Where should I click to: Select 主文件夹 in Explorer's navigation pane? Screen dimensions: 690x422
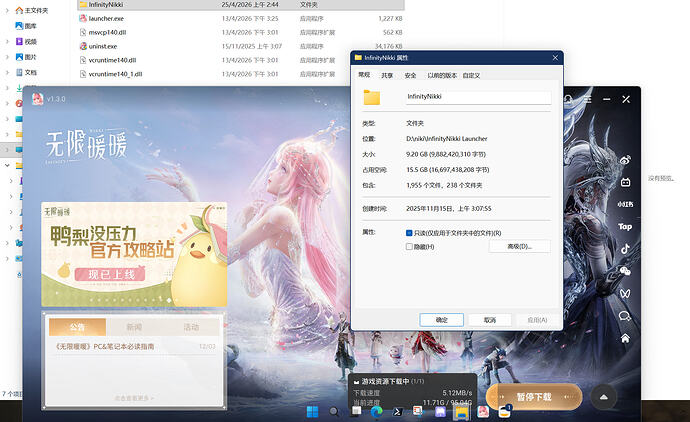(32, 10)
